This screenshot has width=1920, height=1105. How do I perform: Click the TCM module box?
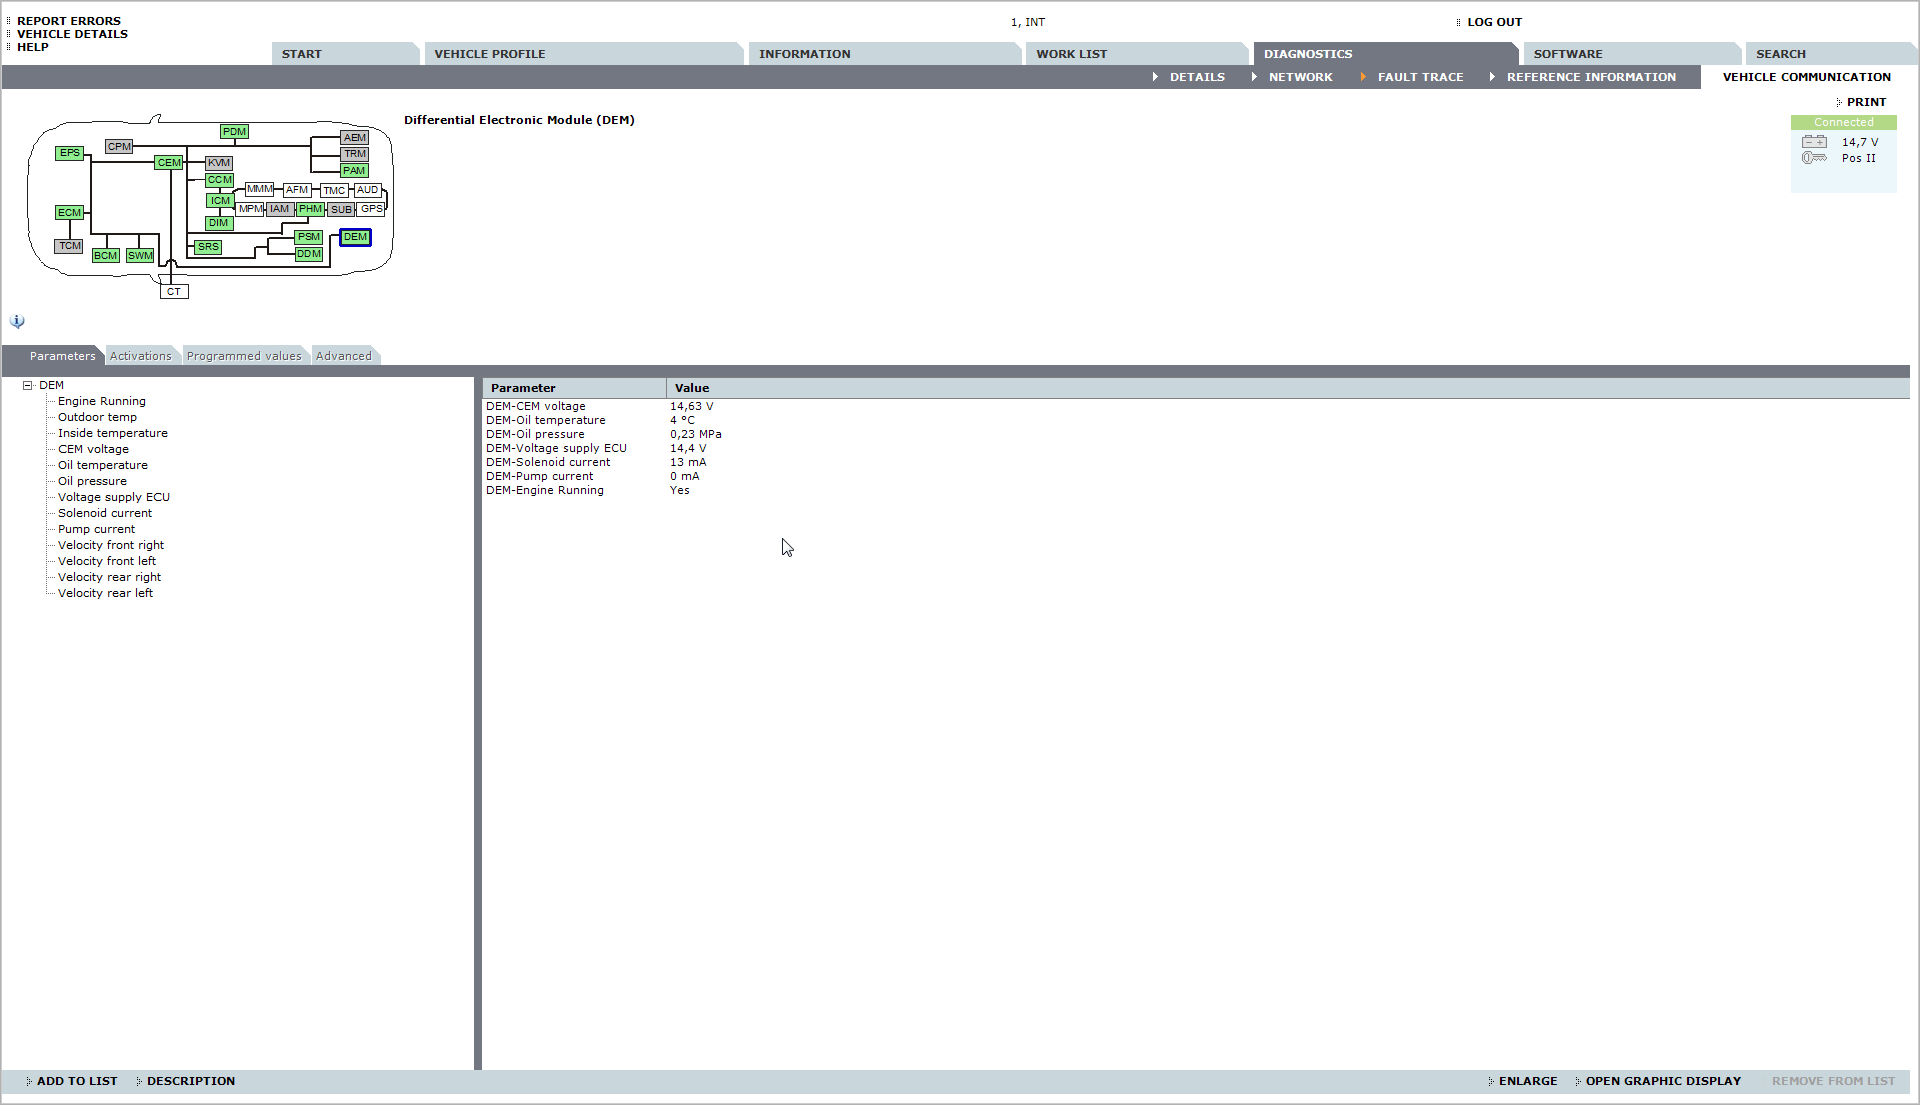(x=69, y=246)
